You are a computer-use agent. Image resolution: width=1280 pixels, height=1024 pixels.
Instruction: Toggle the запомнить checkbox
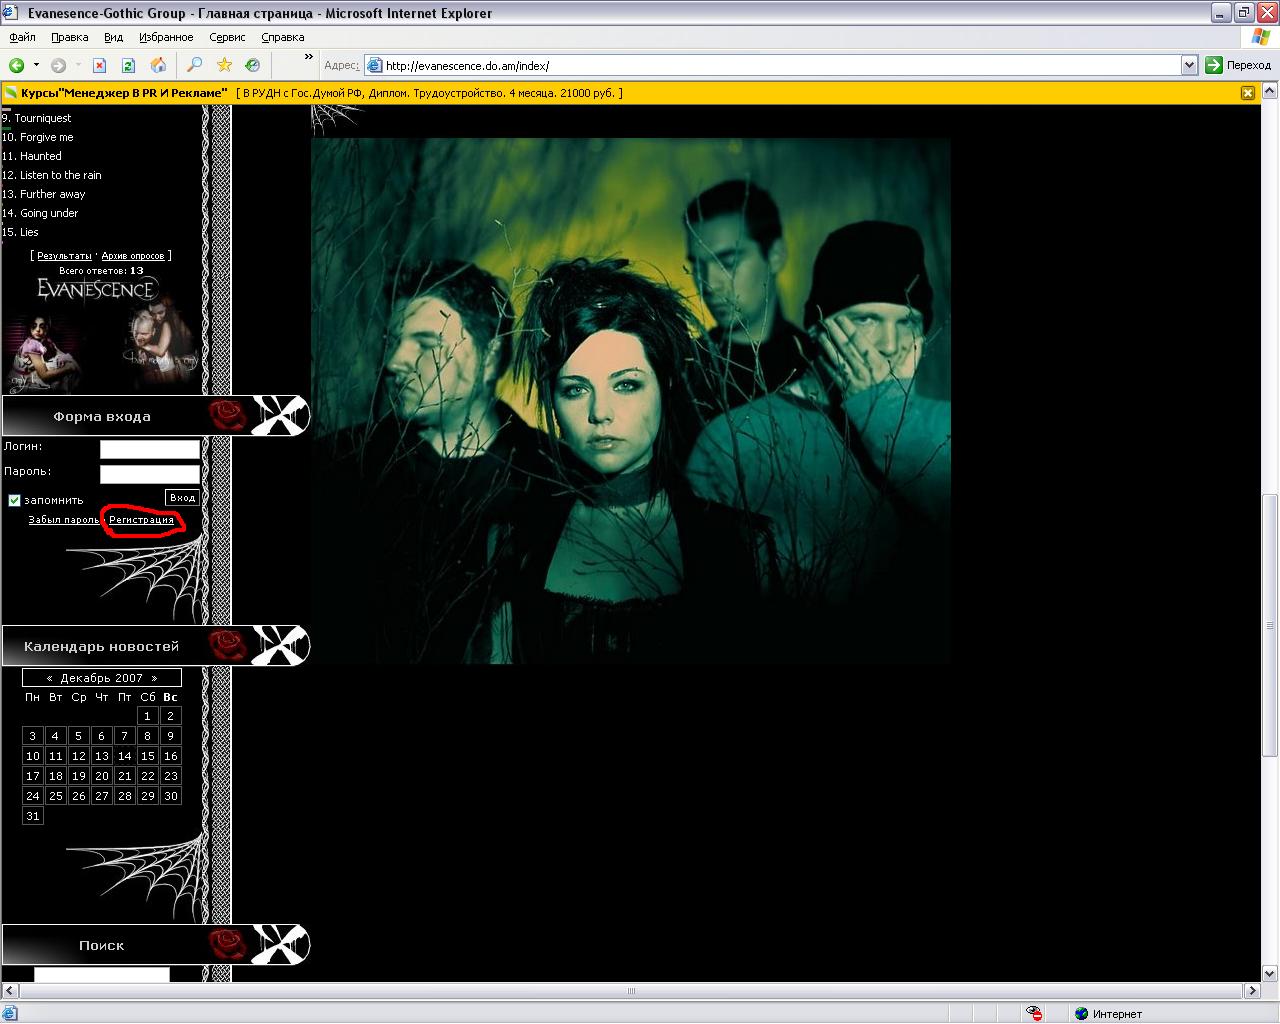[14, 500]
